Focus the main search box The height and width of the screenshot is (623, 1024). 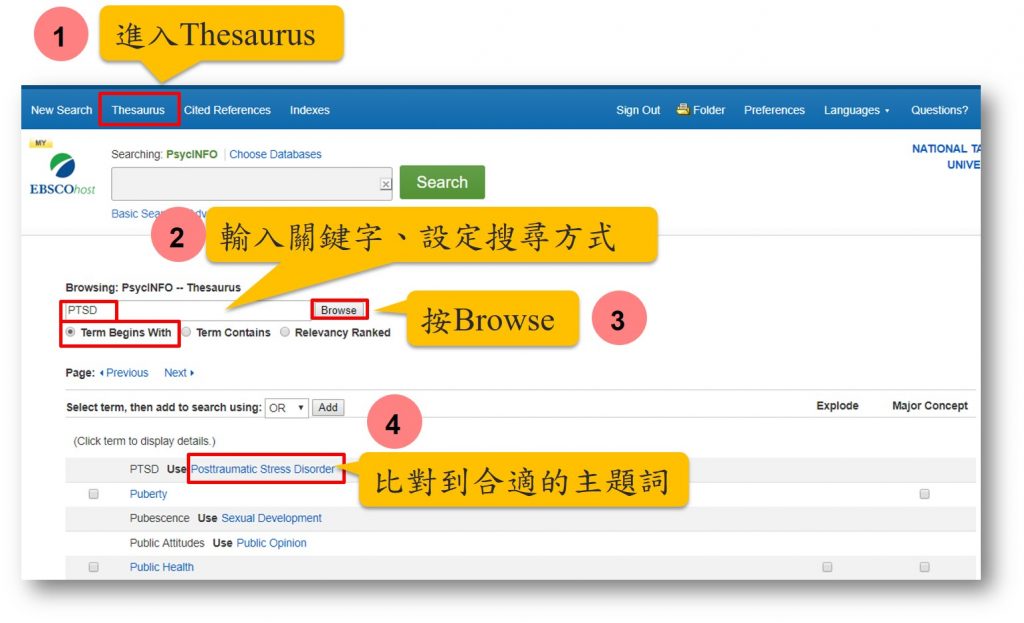pos(251,184)
